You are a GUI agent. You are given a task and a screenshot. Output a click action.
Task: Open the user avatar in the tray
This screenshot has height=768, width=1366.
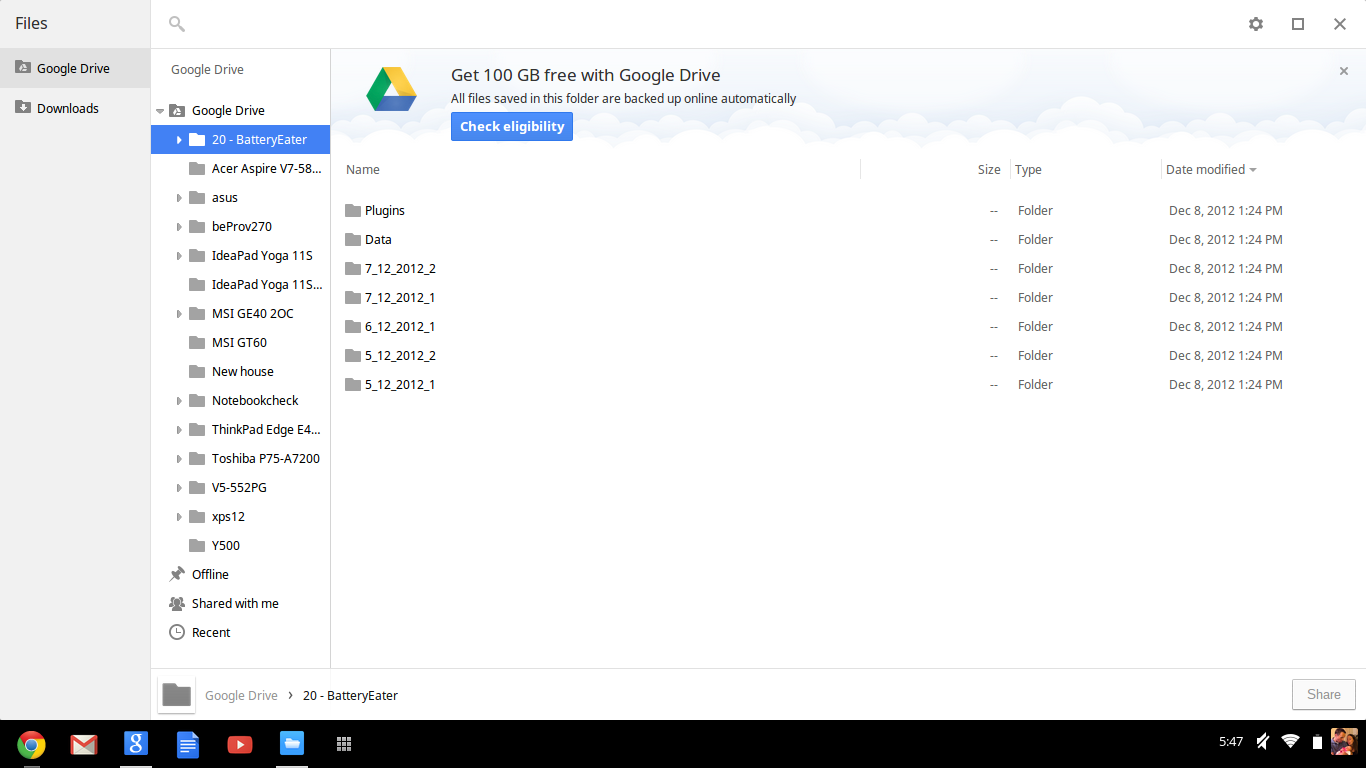1344,742
